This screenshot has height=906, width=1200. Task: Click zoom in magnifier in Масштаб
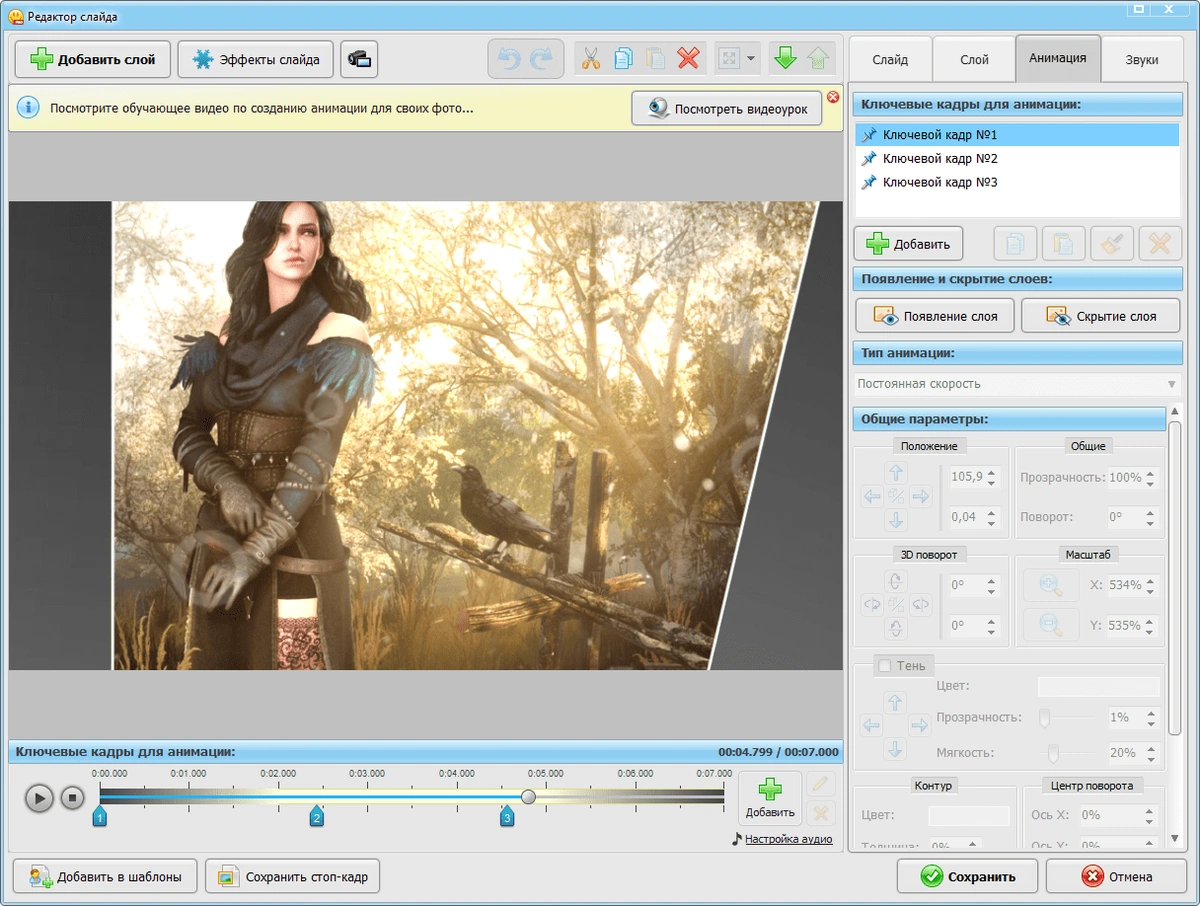pos(1051,585)
